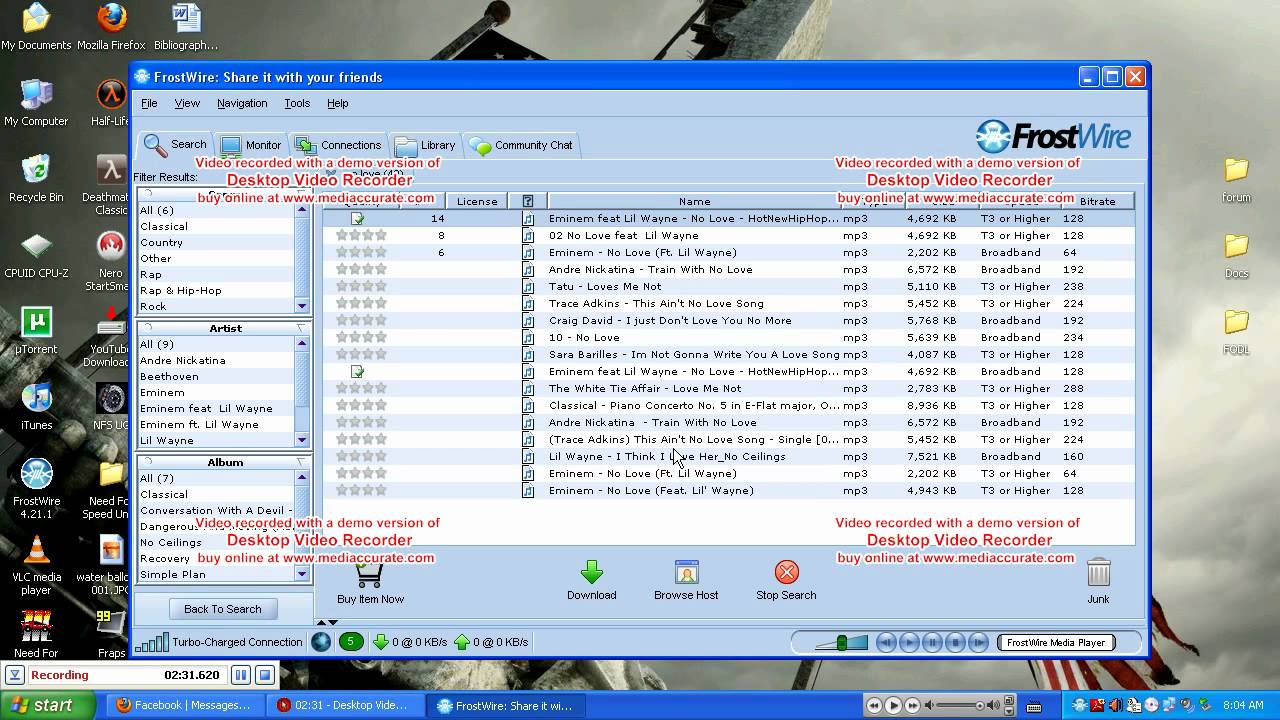Click the pause button in Recording bar
This screenshot has height=720, width=1280.
[x=241, y=675]
